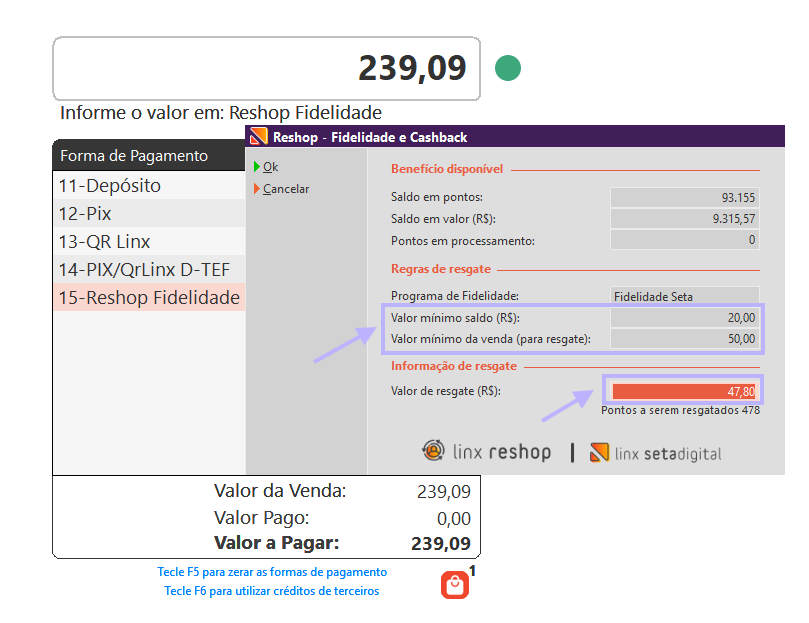The image size is (809, 623).
Task: Select 15-Reshop Fidelidade payment method
Action: (x=149, y=297)
